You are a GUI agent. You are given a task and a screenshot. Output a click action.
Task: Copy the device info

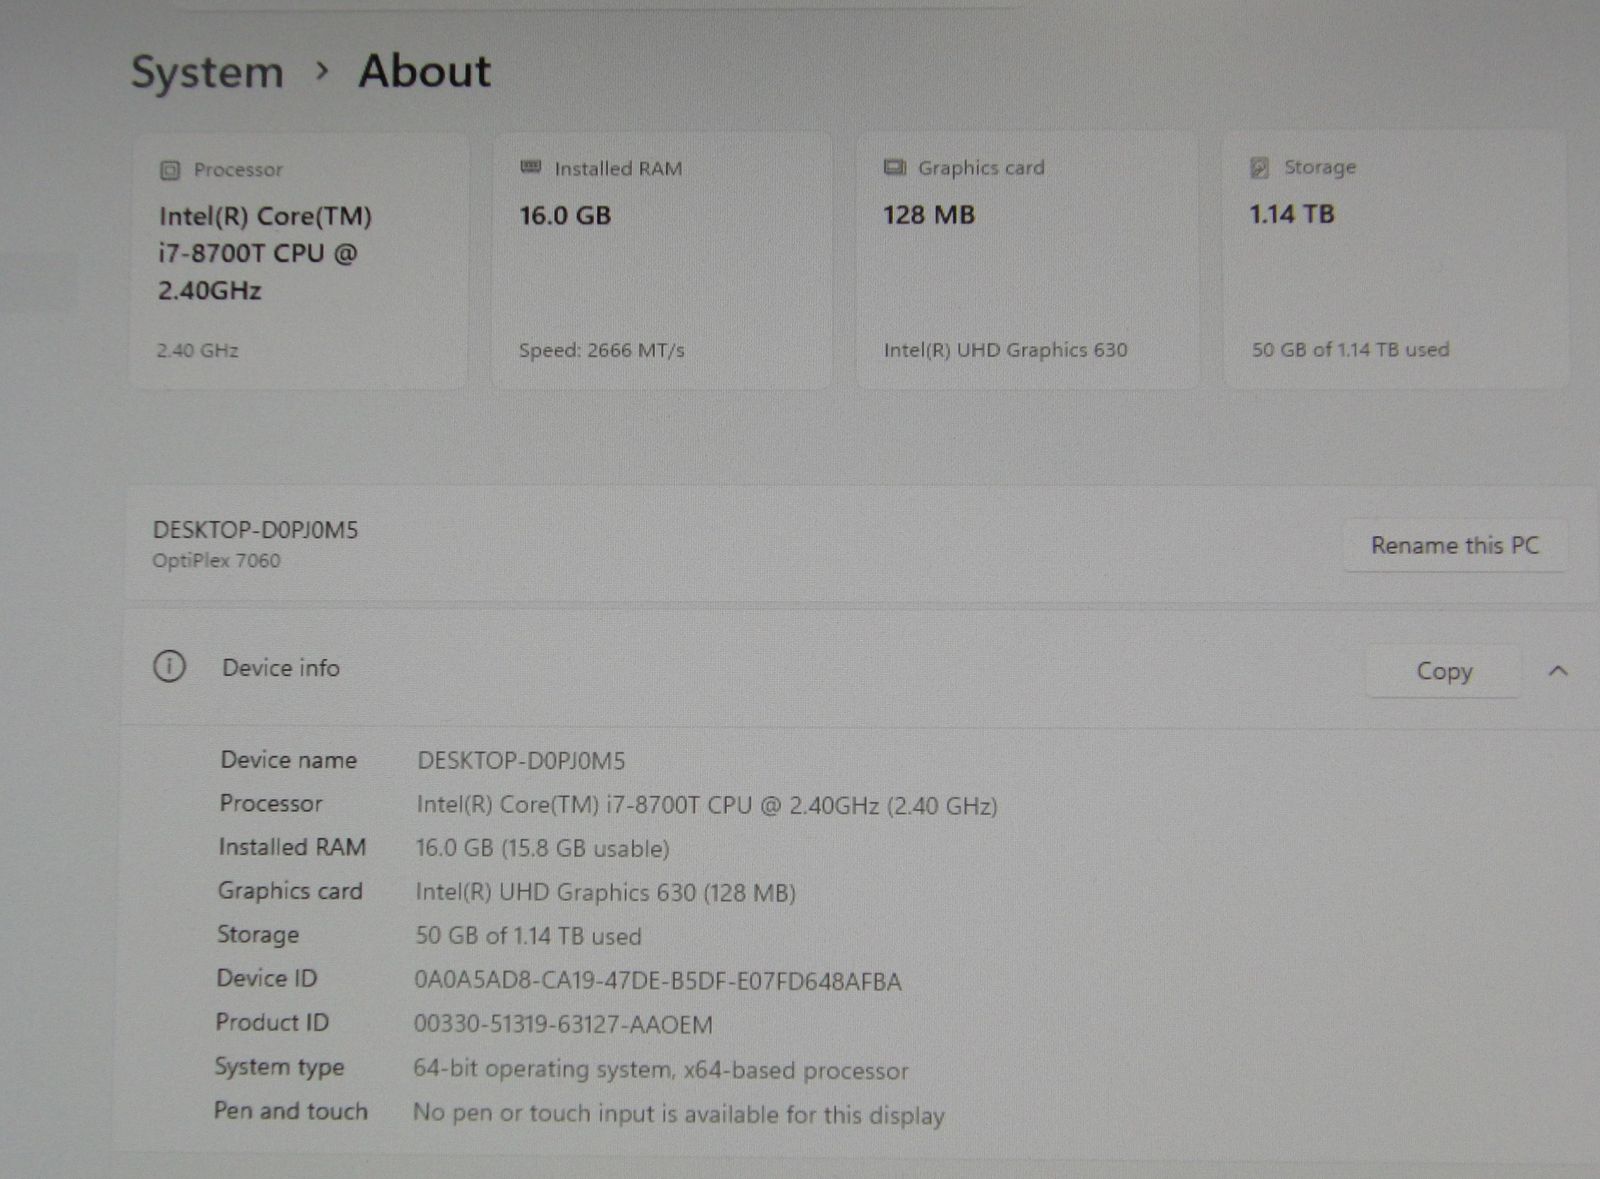click(1444, 671)
